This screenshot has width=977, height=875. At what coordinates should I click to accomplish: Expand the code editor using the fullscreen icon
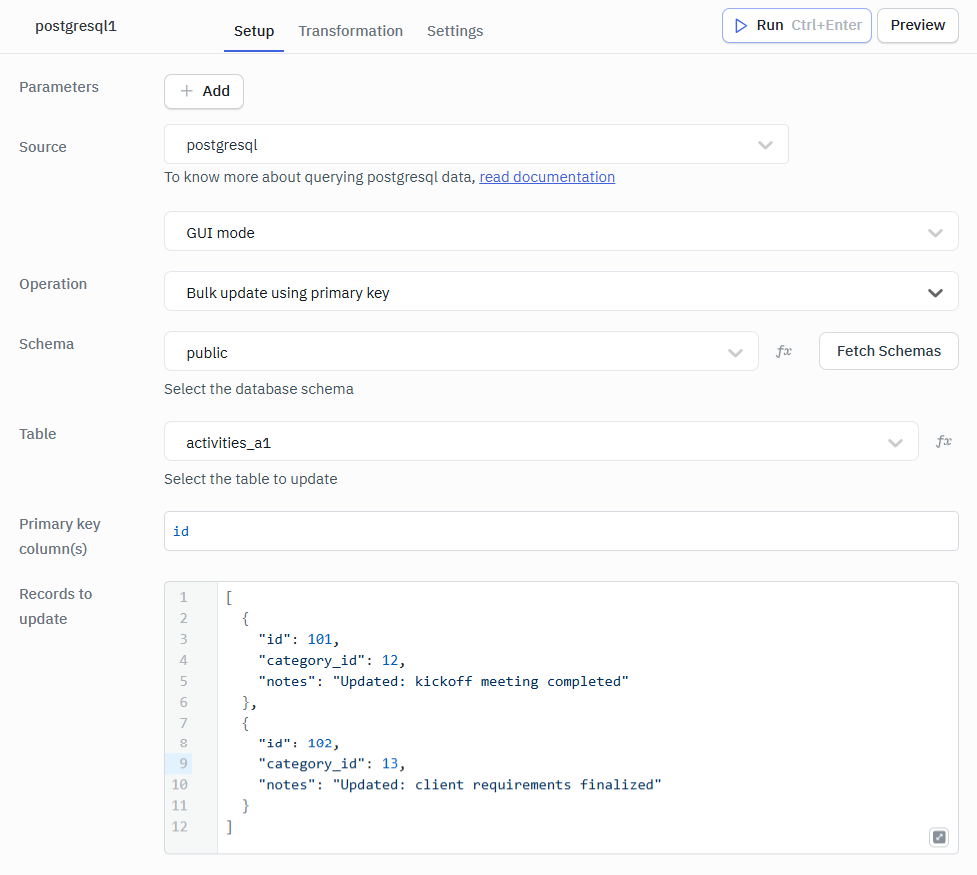[938, 837]
